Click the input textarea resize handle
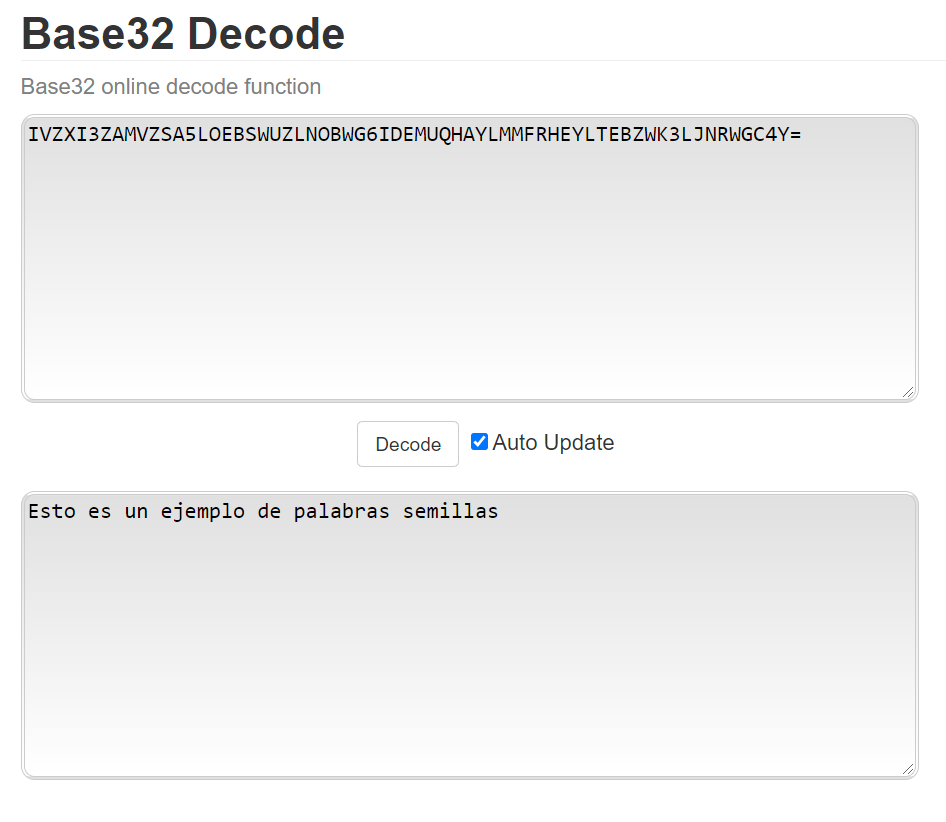 pos(908,392)
